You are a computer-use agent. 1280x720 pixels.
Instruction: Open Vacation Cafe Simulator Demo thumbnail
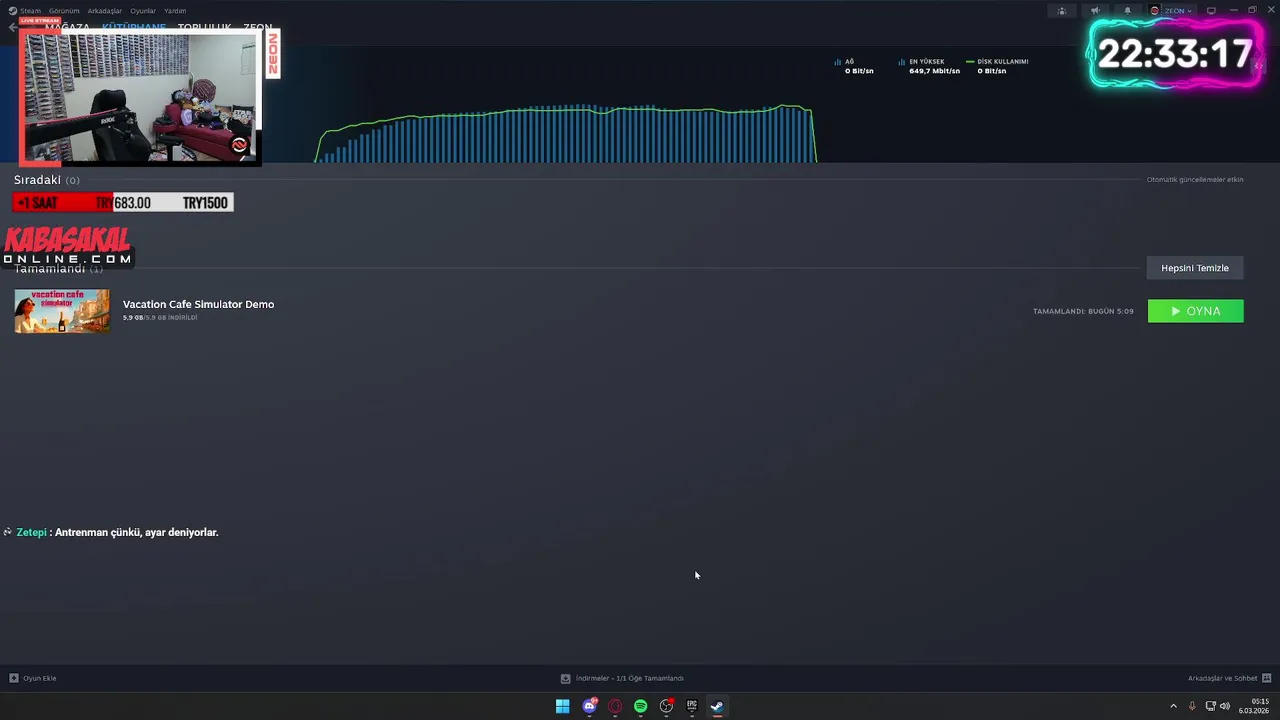(62, 311)
